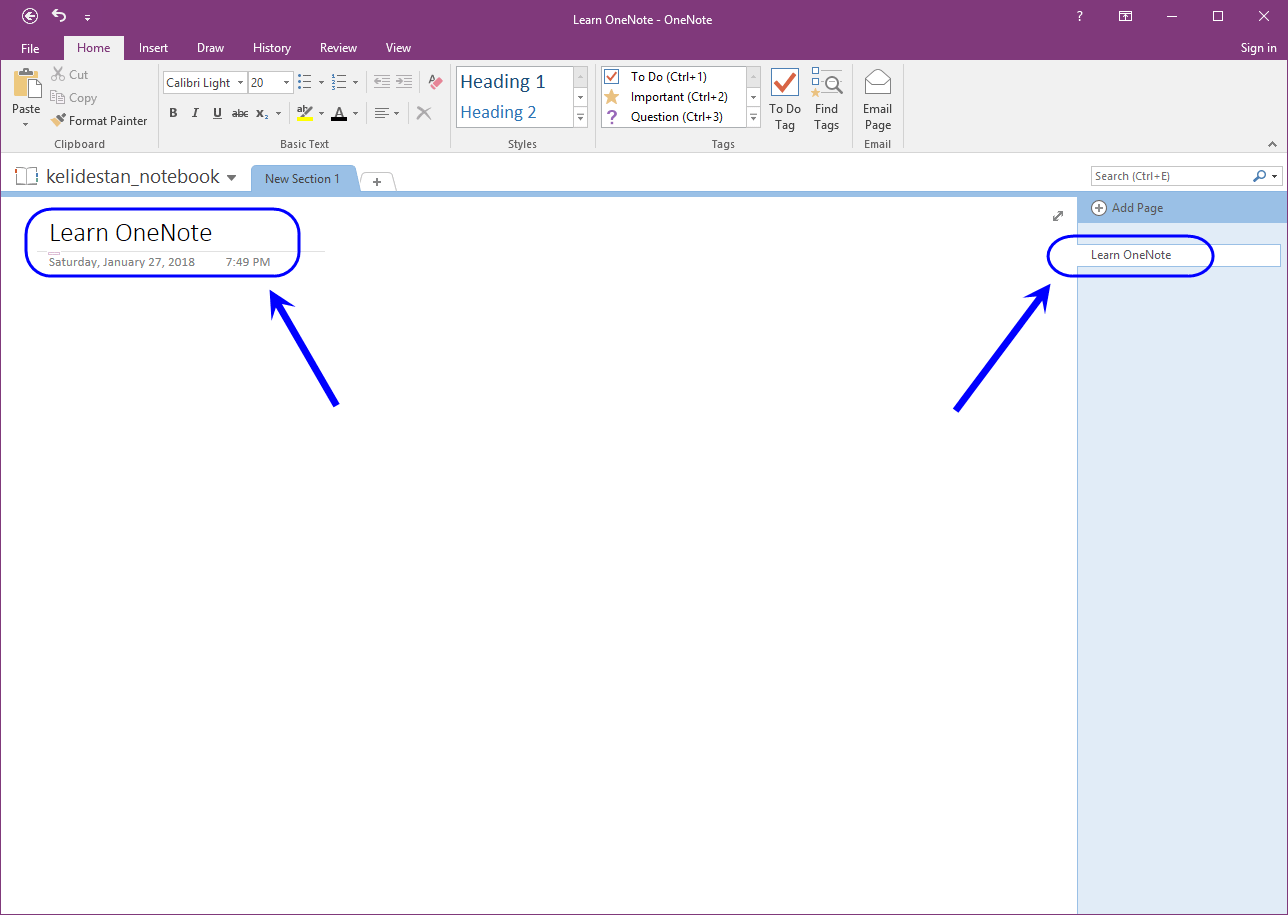Click the Increase Indent icon
This screenshot has height=915, width=1288.
(x=404, y=83)
